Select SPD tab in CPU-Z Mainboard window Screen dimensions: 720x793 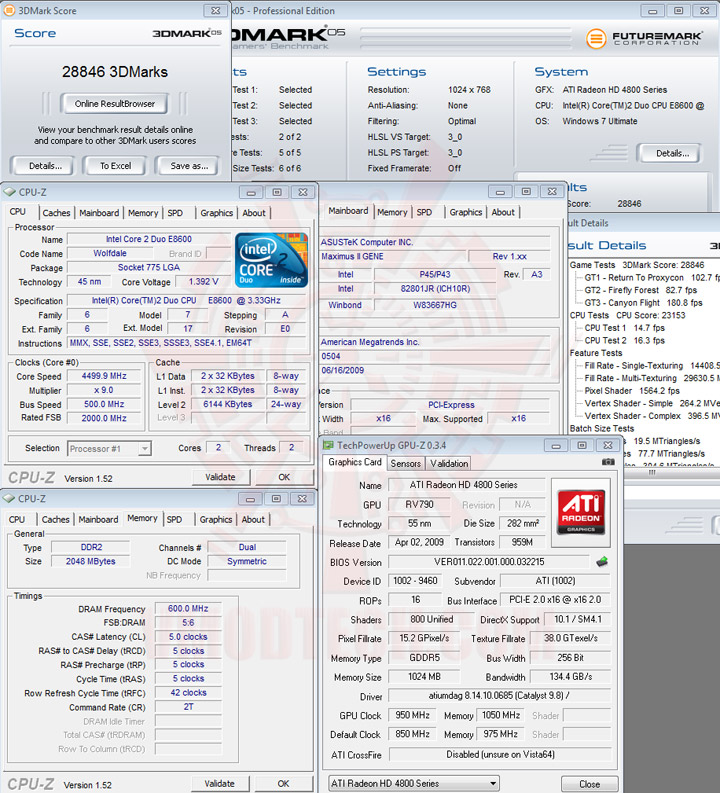(424, 212)
